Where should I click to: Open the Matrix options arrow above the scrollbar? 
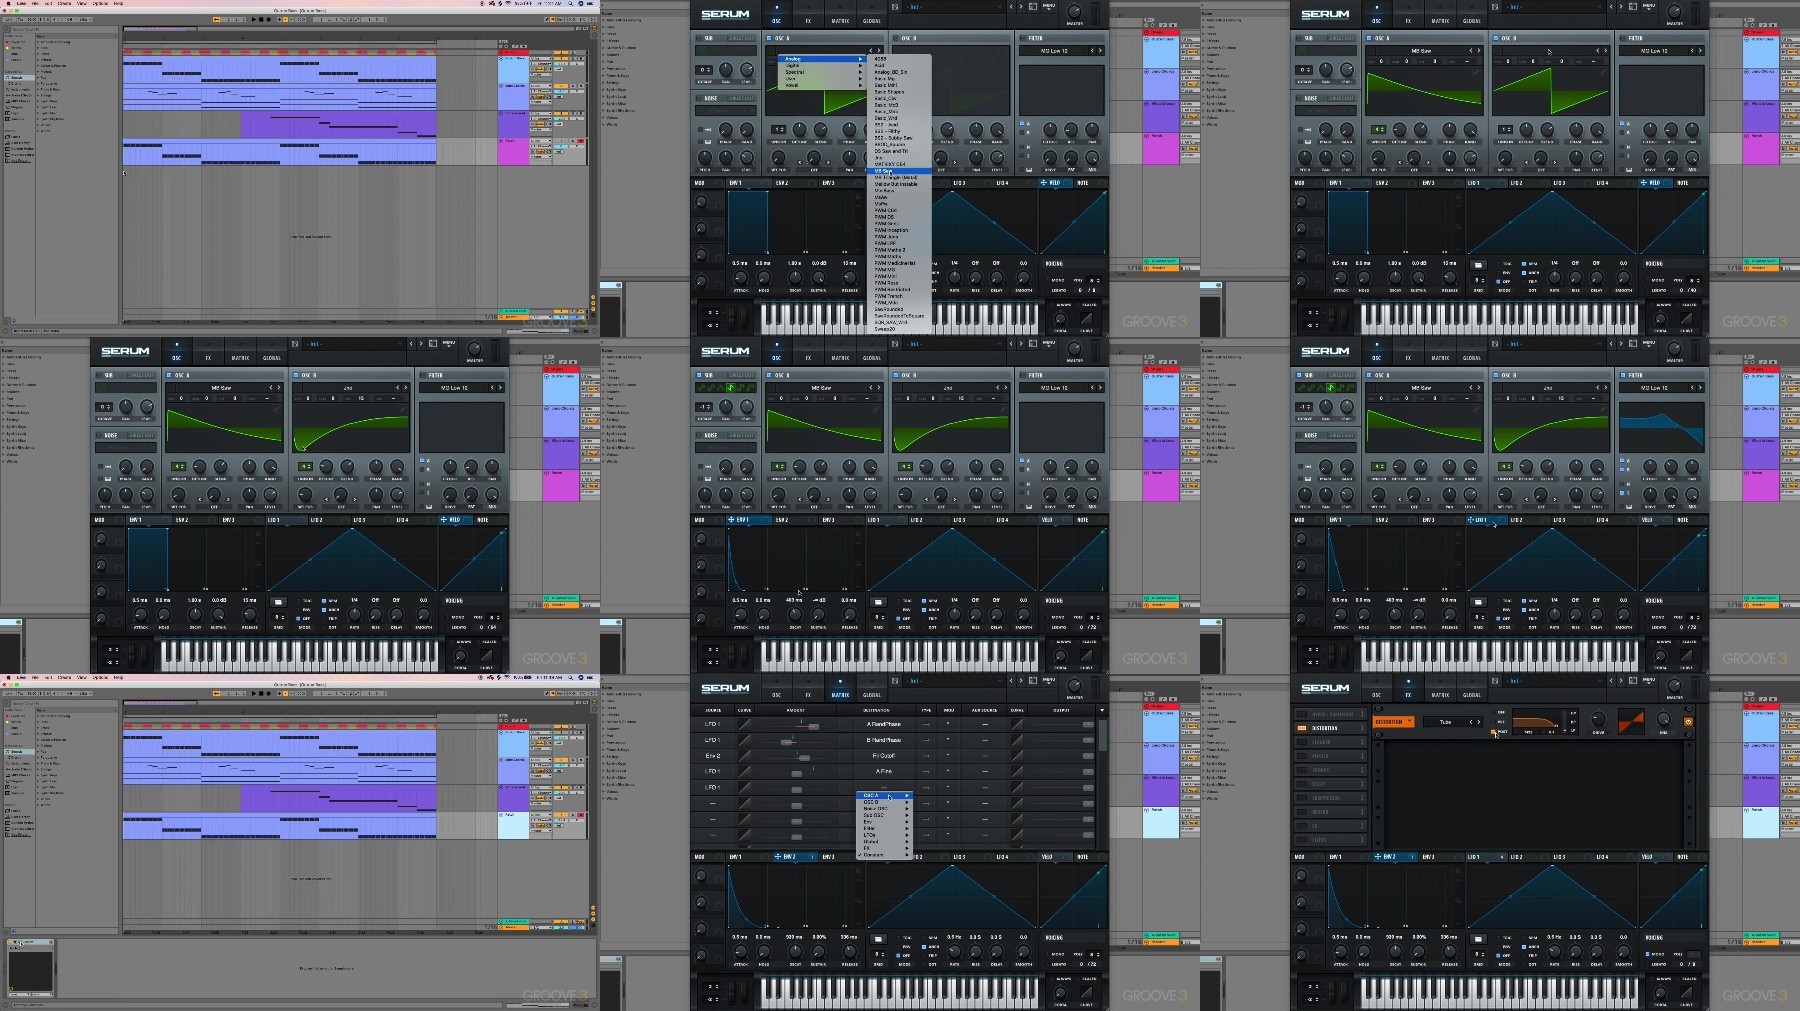coord(1101,710)
